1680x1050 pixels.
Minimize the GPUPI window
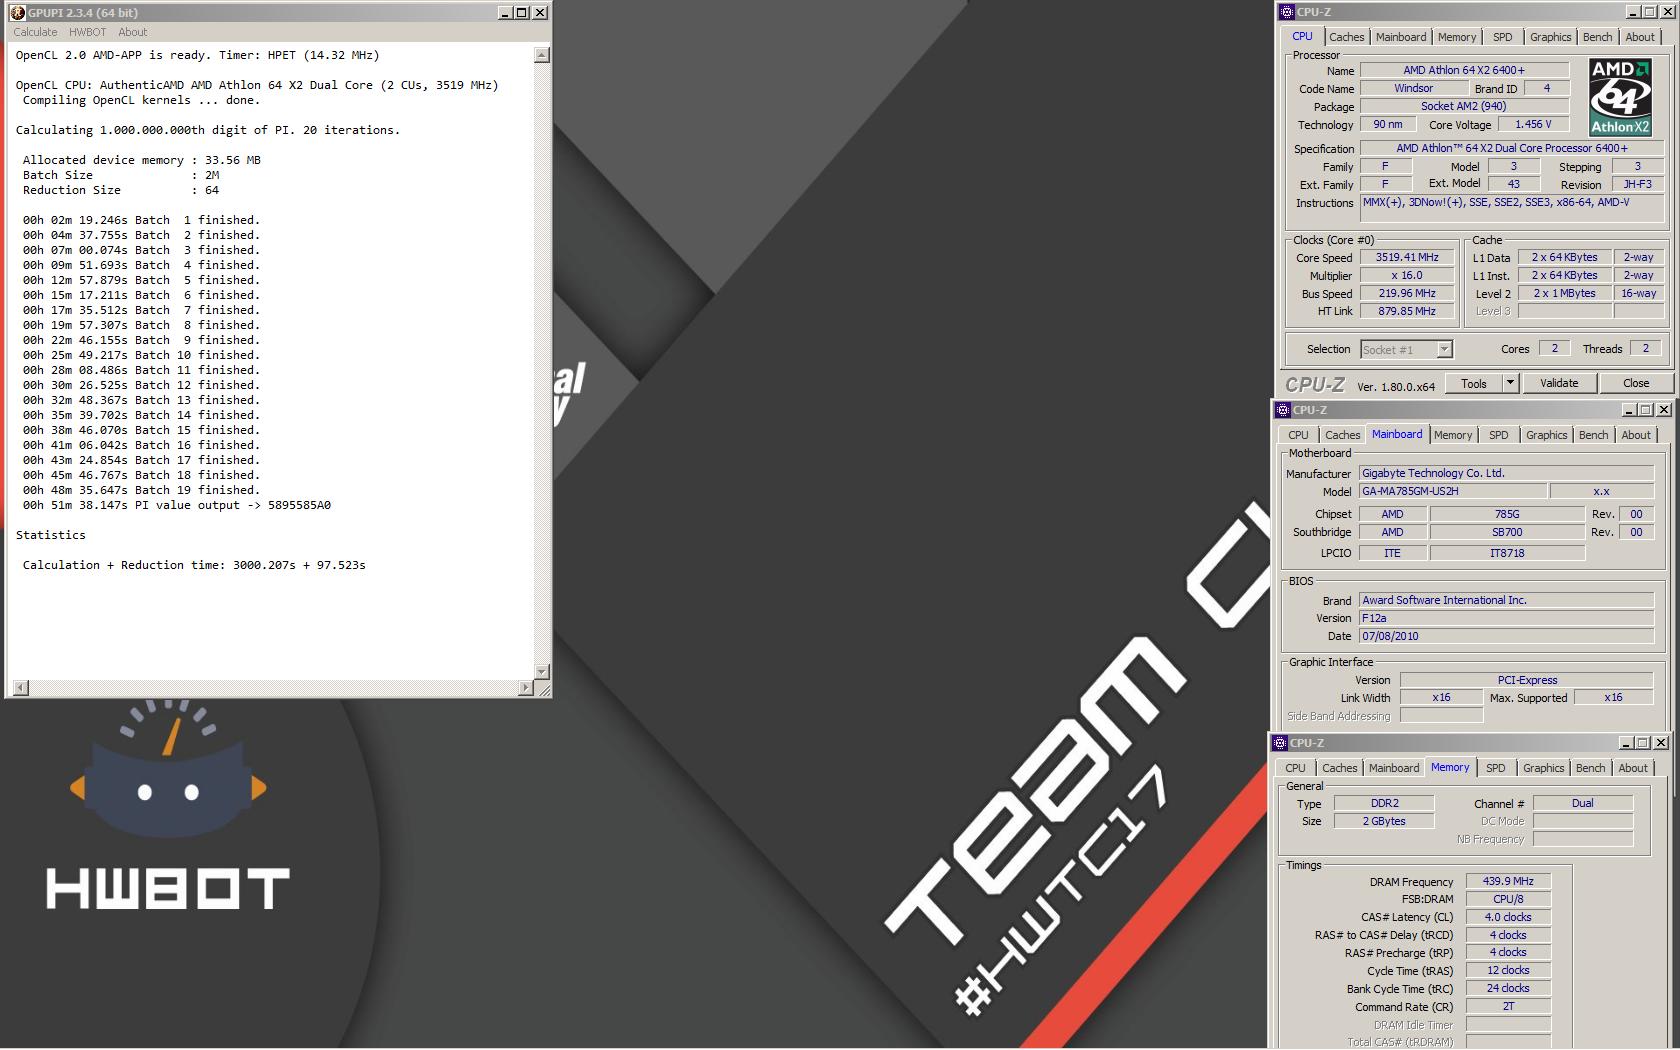[505, 13]
